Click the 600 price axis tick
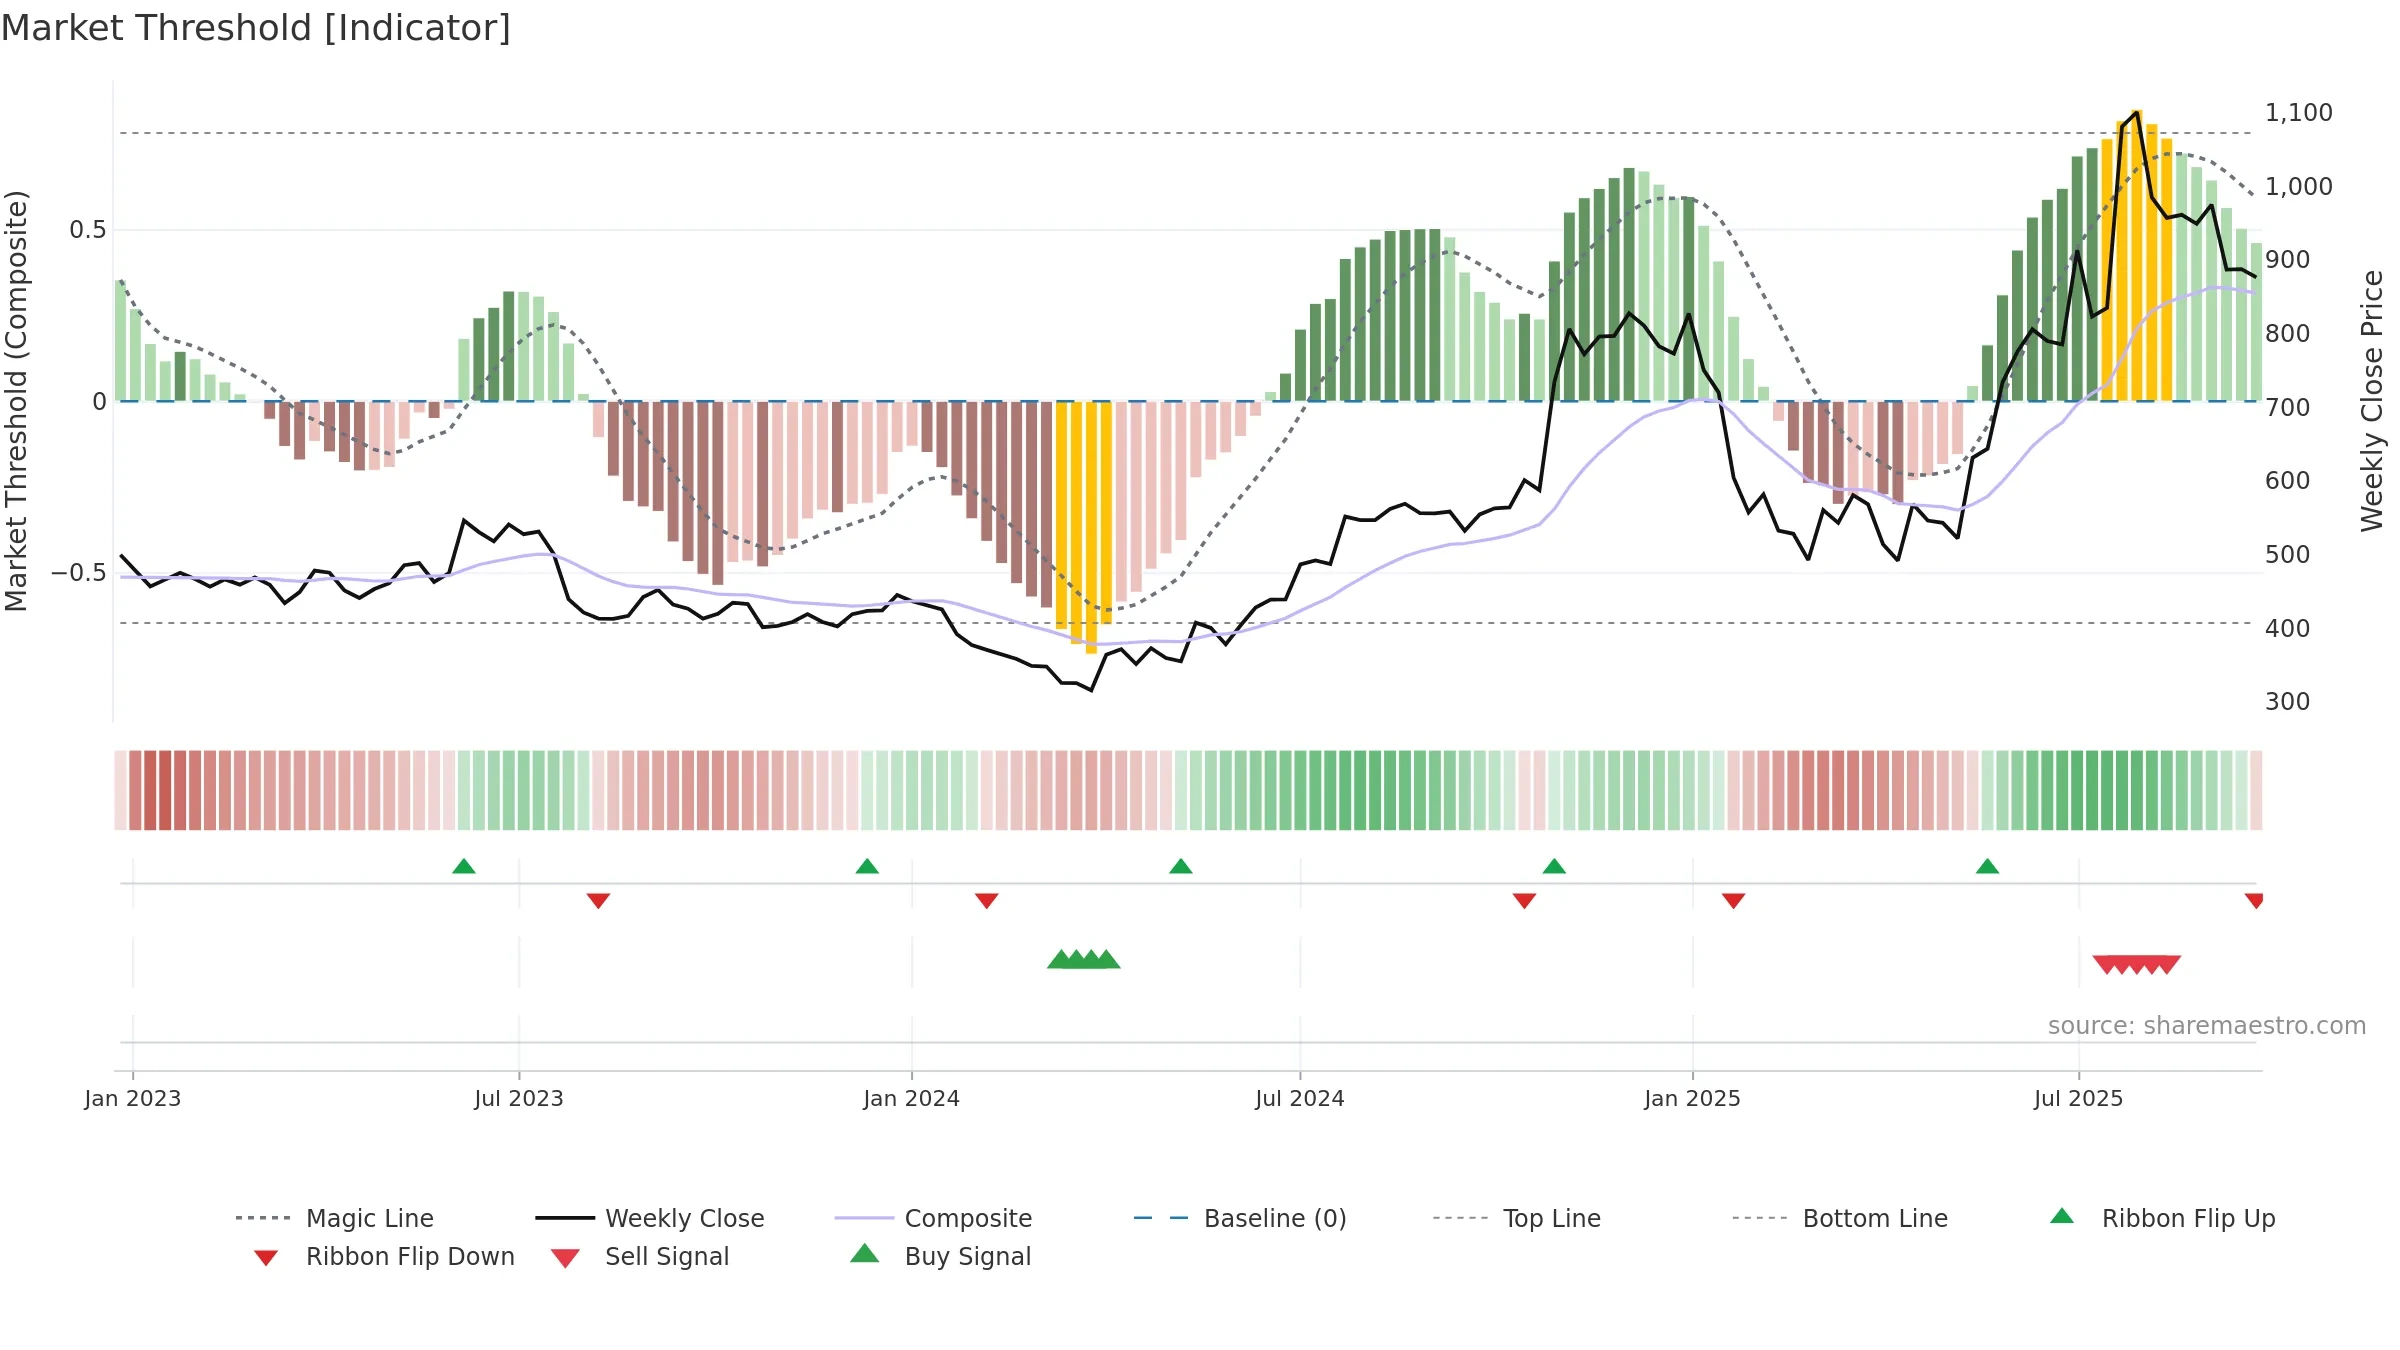Screen dimensions: 2400x1350 click(2288, 481)
